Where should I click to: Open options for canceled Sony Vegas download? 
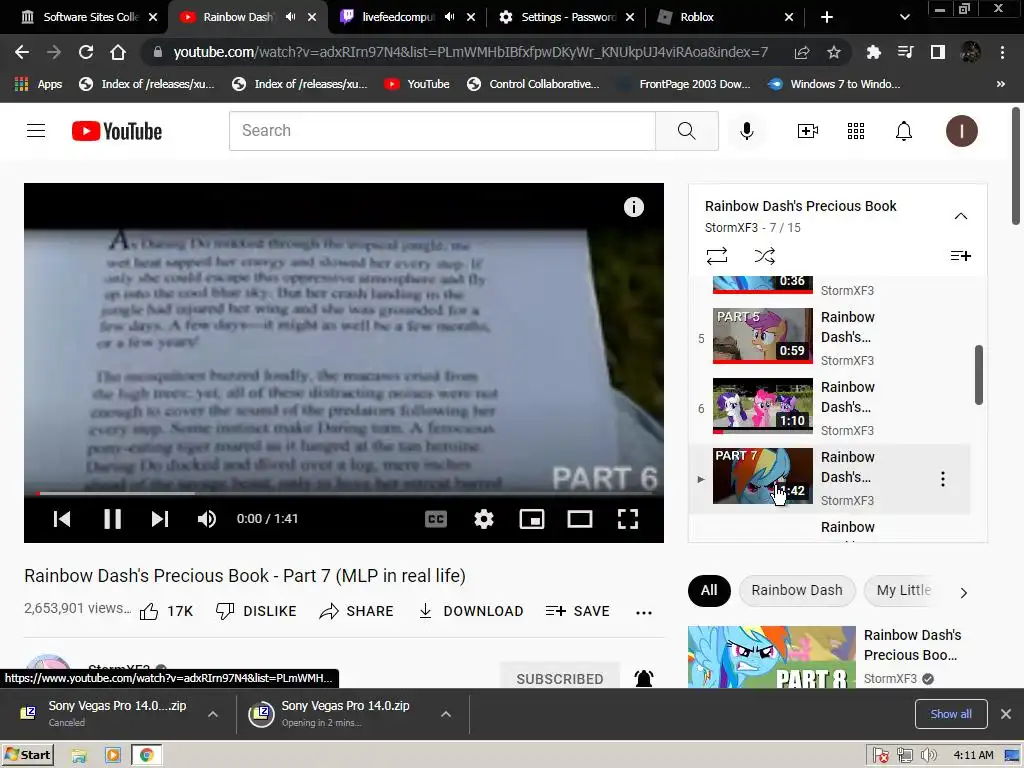point(213,714)
